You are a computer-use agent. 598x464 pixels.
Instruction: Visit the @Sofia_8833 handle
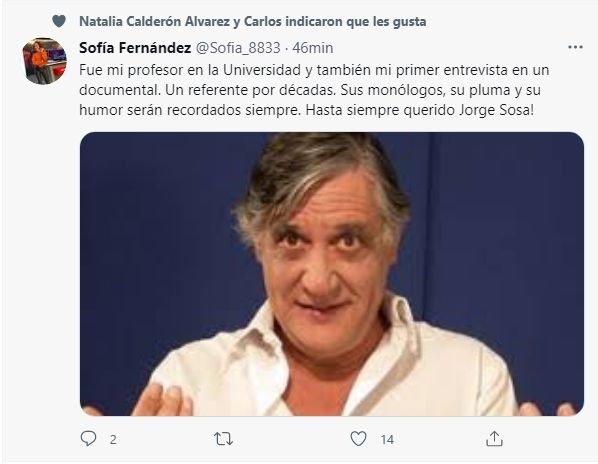click(x=238, y=48)
